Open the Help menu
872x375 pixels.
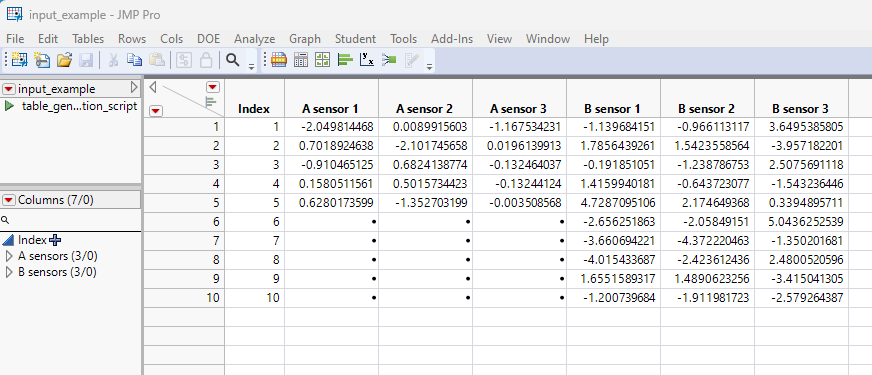click(x=596, y=39)
